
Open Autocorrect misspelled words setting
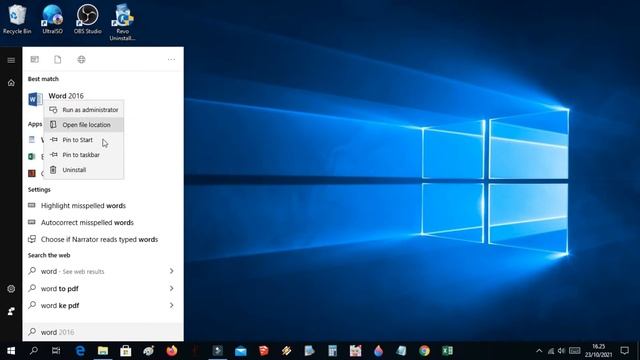(103, 223)
